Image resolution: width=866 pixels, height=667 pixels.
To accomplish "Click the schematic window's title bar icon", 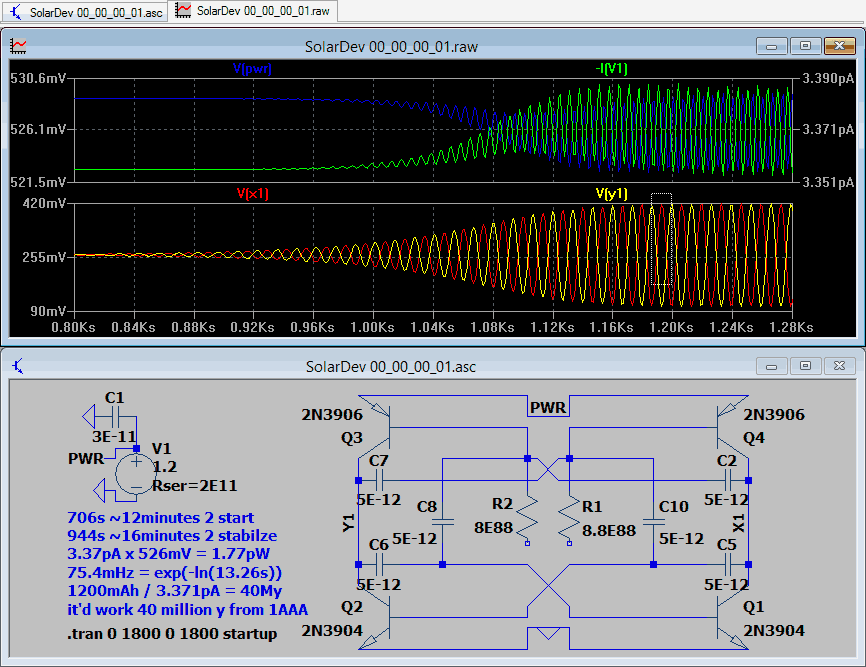I will [x=19, y=366].
